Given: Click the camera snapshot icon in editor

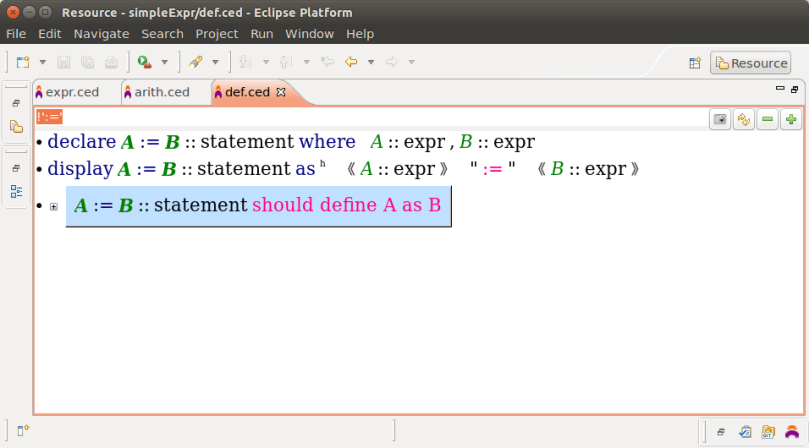Looking at the screenshot, I should tap(719, 119).
